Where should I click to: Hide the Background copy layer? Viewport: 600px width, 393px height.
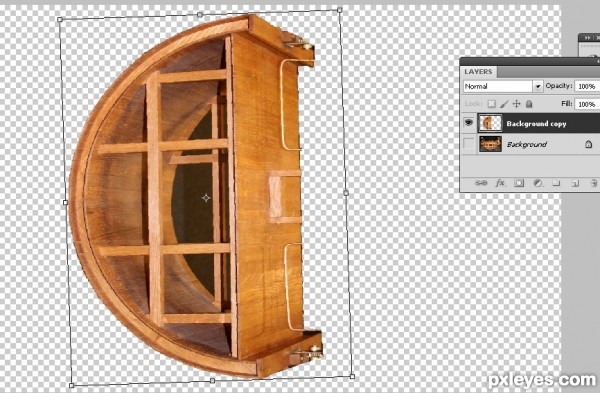point(469,123)
